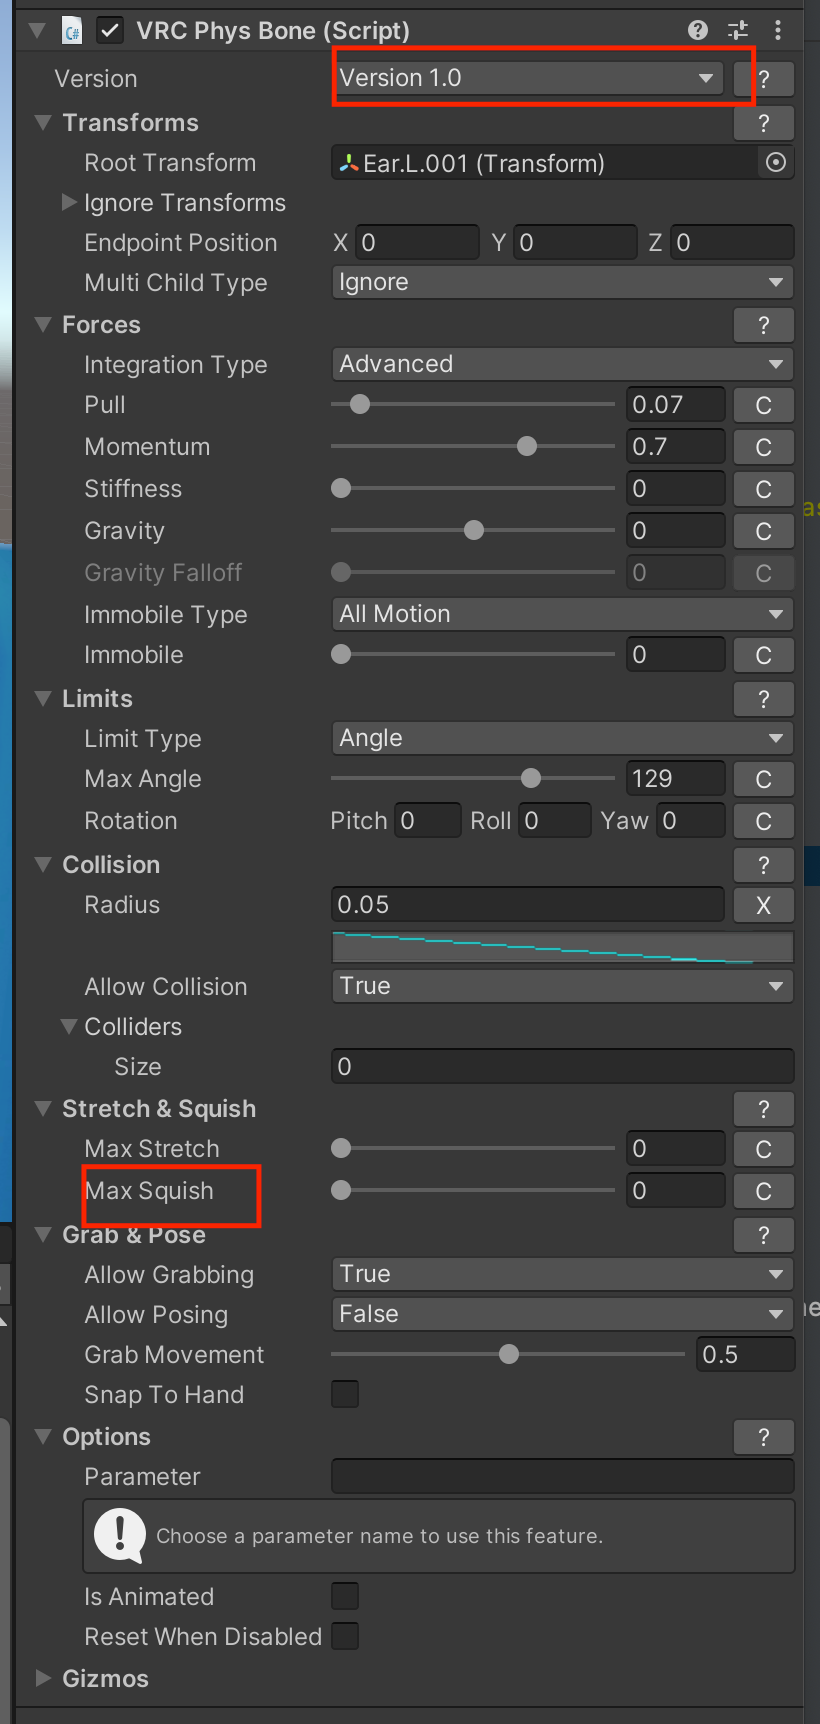Toggle curve button C for Immobile
Viewport: 820px width, 1724px height.
pos(764,655)
